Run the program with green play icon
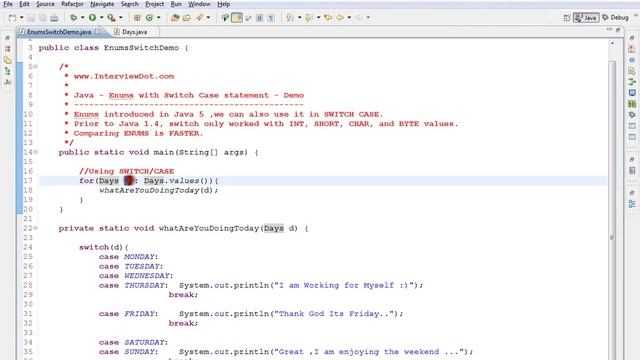640x360 pixels. click(x=93, y=18)
